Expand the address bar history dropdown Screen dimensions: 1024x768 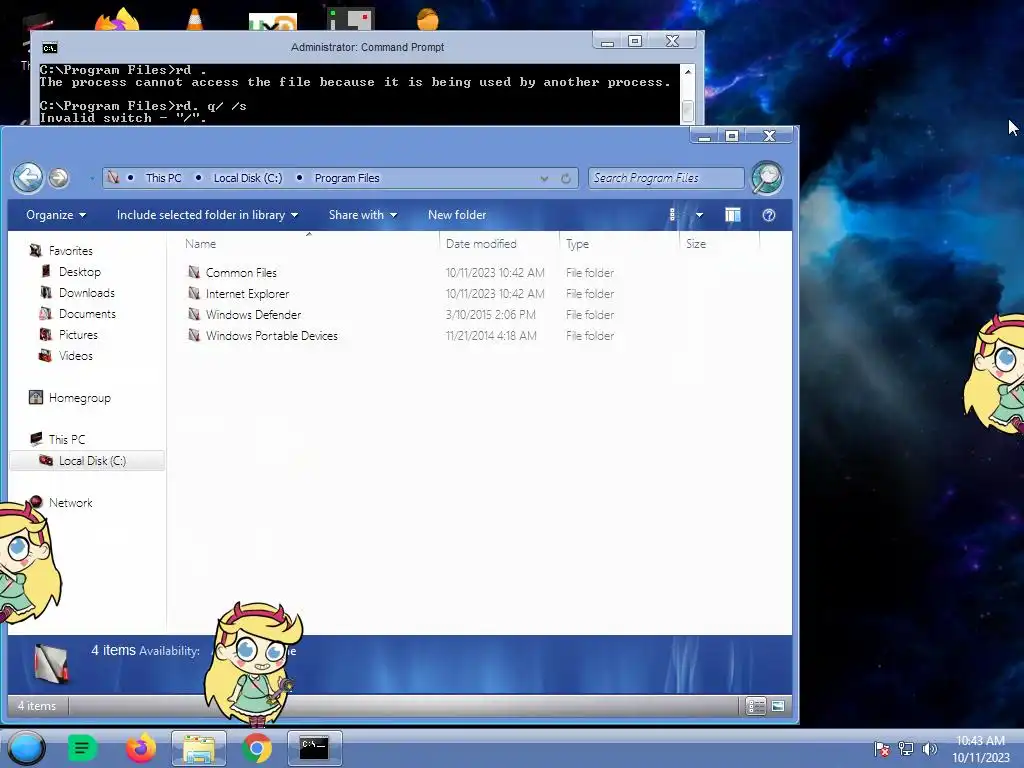(x=544, y=178)
